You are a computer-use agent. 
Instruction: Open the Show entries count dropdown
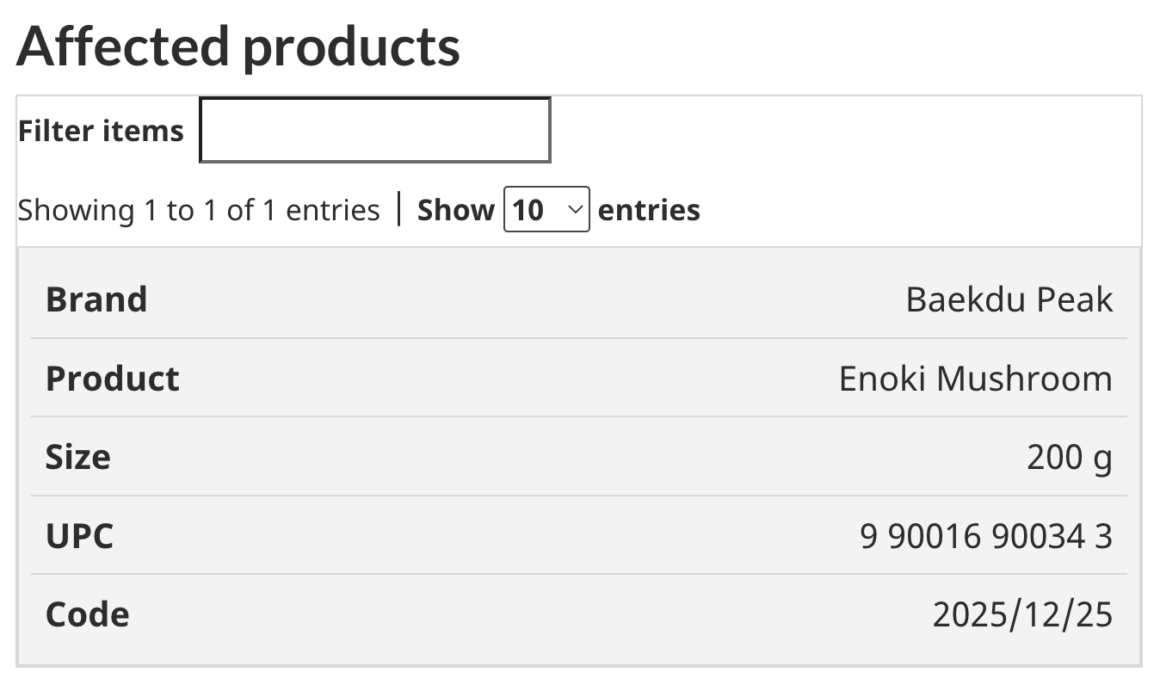546,210
